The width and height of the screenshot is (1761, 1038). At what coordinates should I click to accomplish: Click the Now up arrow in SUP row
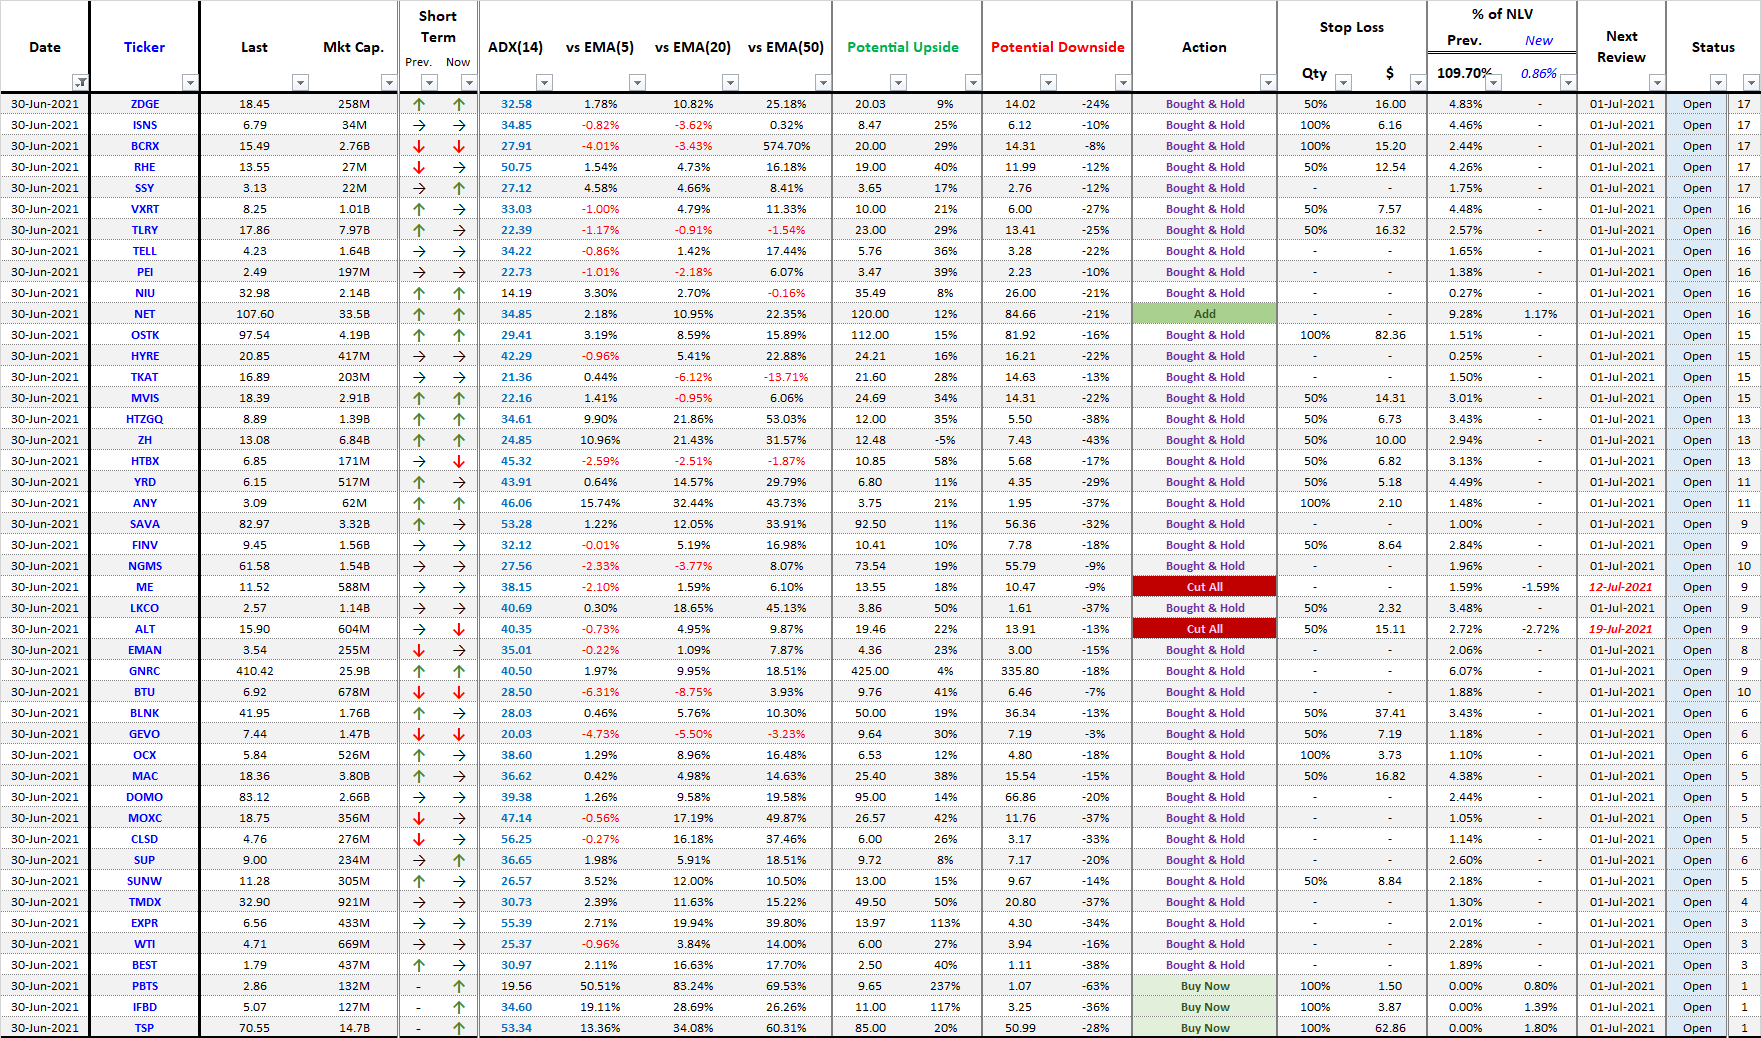pos(459,860)
